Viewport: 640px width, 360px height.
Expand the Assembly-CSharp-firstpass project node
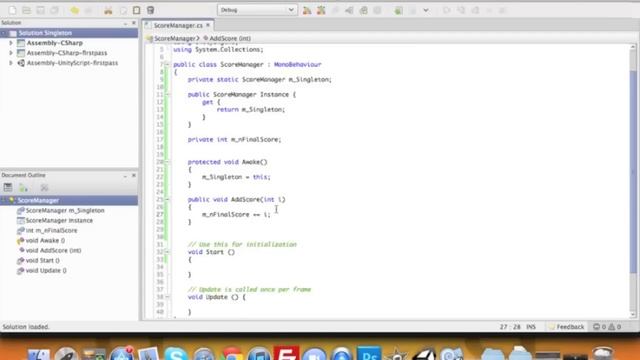pos(11,53)
